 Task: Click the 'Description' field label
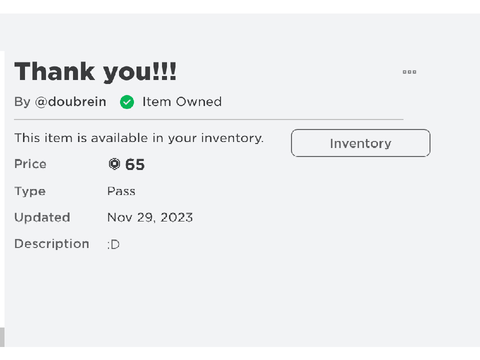pyautogui.click(x=52, y=244)
